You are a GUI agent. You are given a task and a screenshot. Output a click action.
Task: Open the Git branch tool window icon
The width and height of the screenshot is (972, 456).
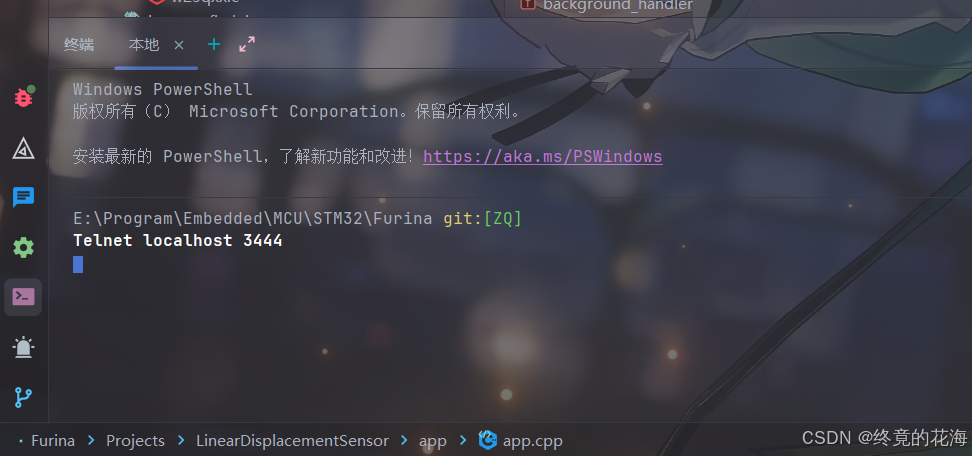[x=24, y=397]
